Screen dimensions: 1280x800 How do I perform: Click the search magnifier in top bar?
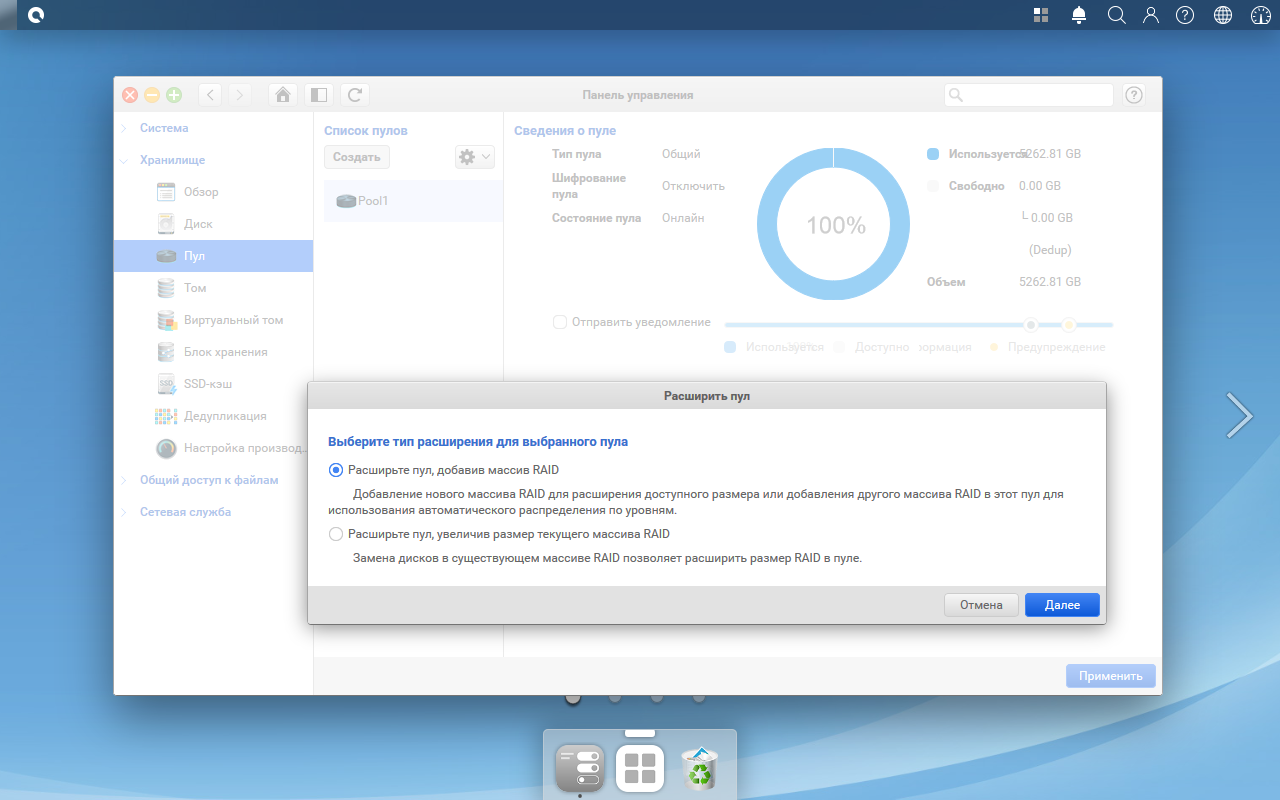1117,15
